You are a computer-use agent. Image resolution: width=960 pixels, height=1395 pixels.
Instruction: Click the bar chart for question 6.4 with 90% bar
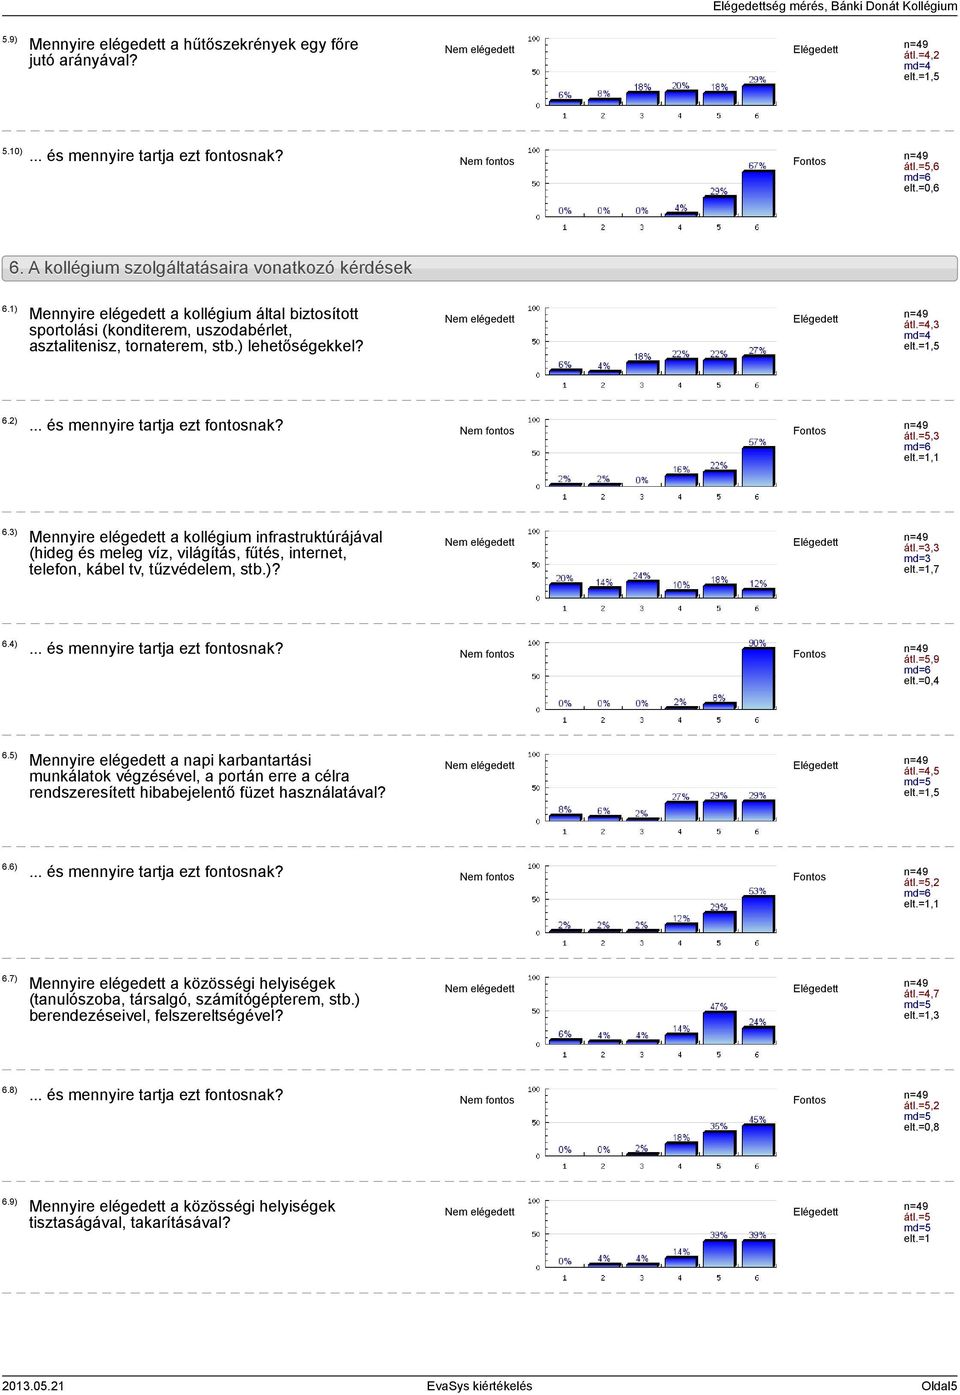pos(653,683)
